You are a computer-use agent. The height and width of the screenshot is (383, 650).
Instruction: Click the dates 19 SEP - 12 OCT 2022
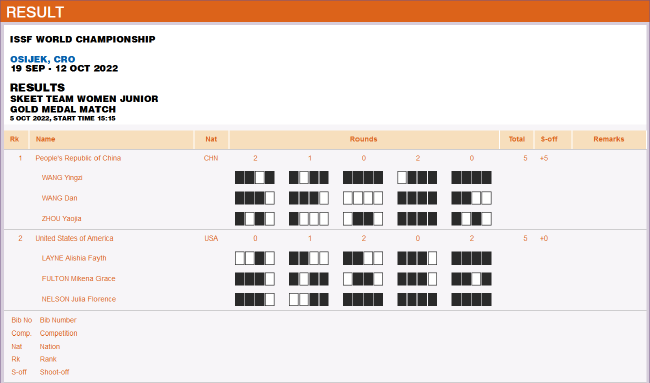[64, 68]
